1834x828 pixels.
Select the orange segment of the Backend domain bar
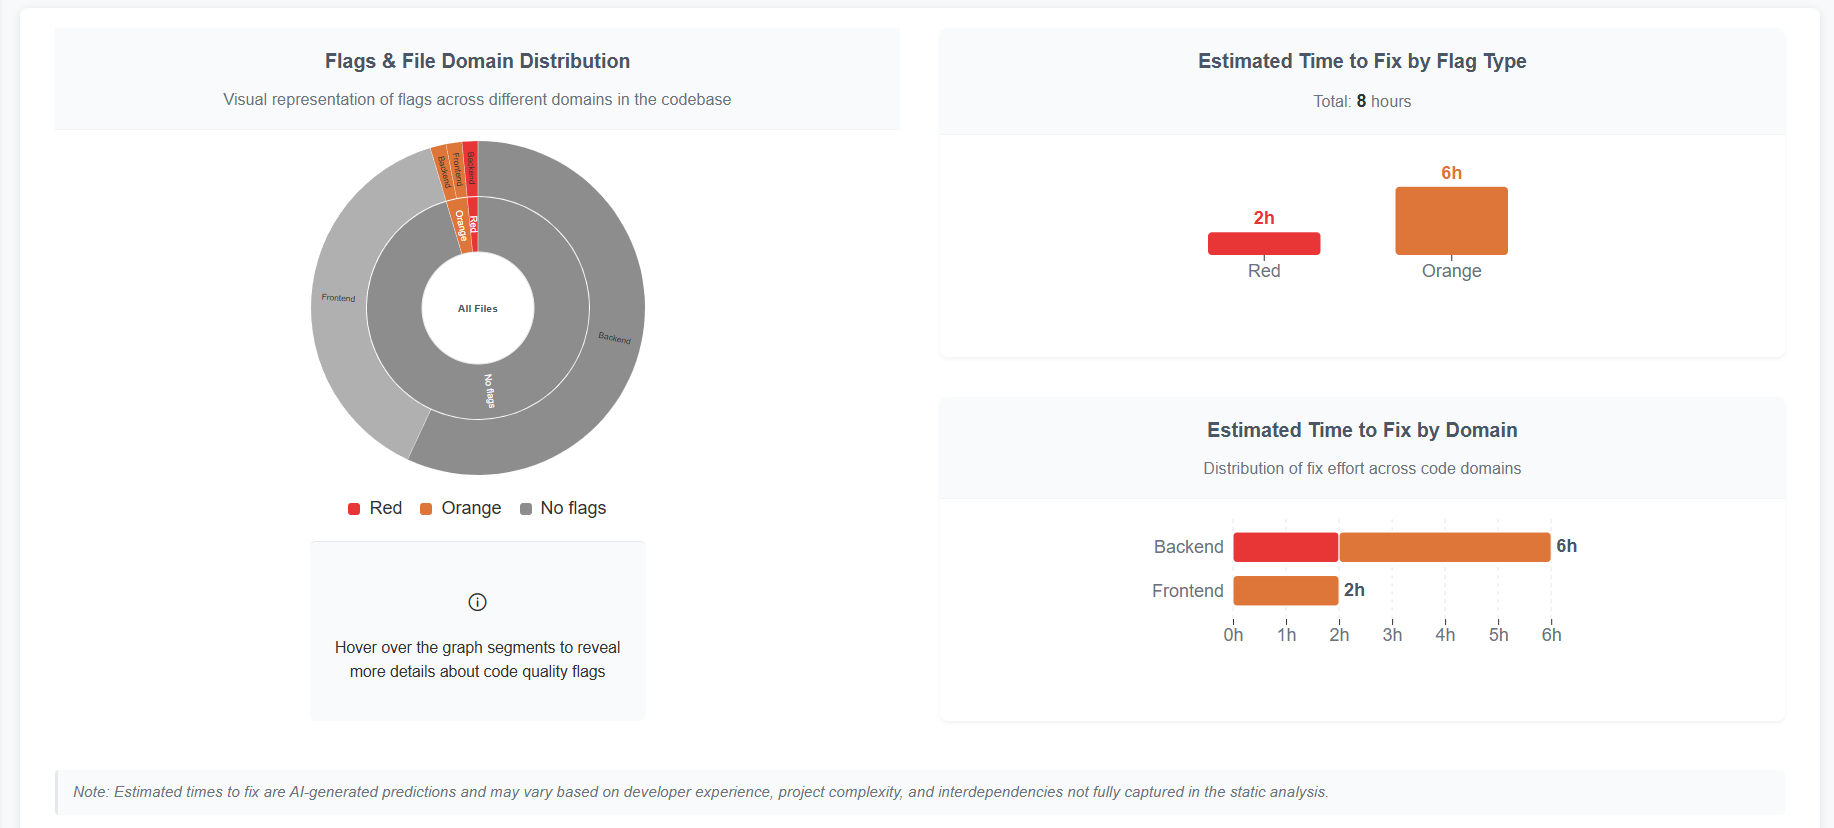point(1444,547)
